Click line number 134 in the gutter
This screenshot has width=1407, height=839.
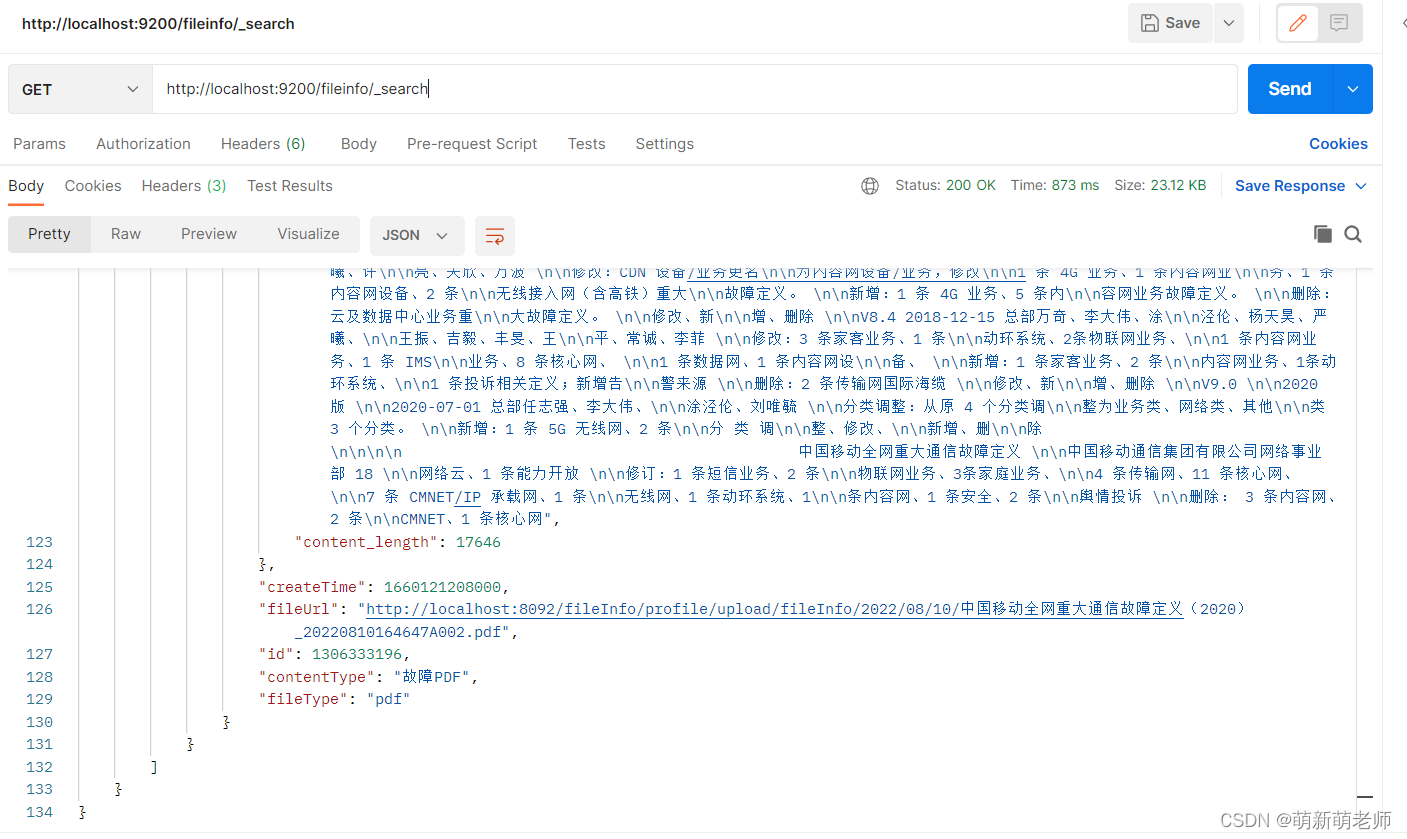click(40, 812)
